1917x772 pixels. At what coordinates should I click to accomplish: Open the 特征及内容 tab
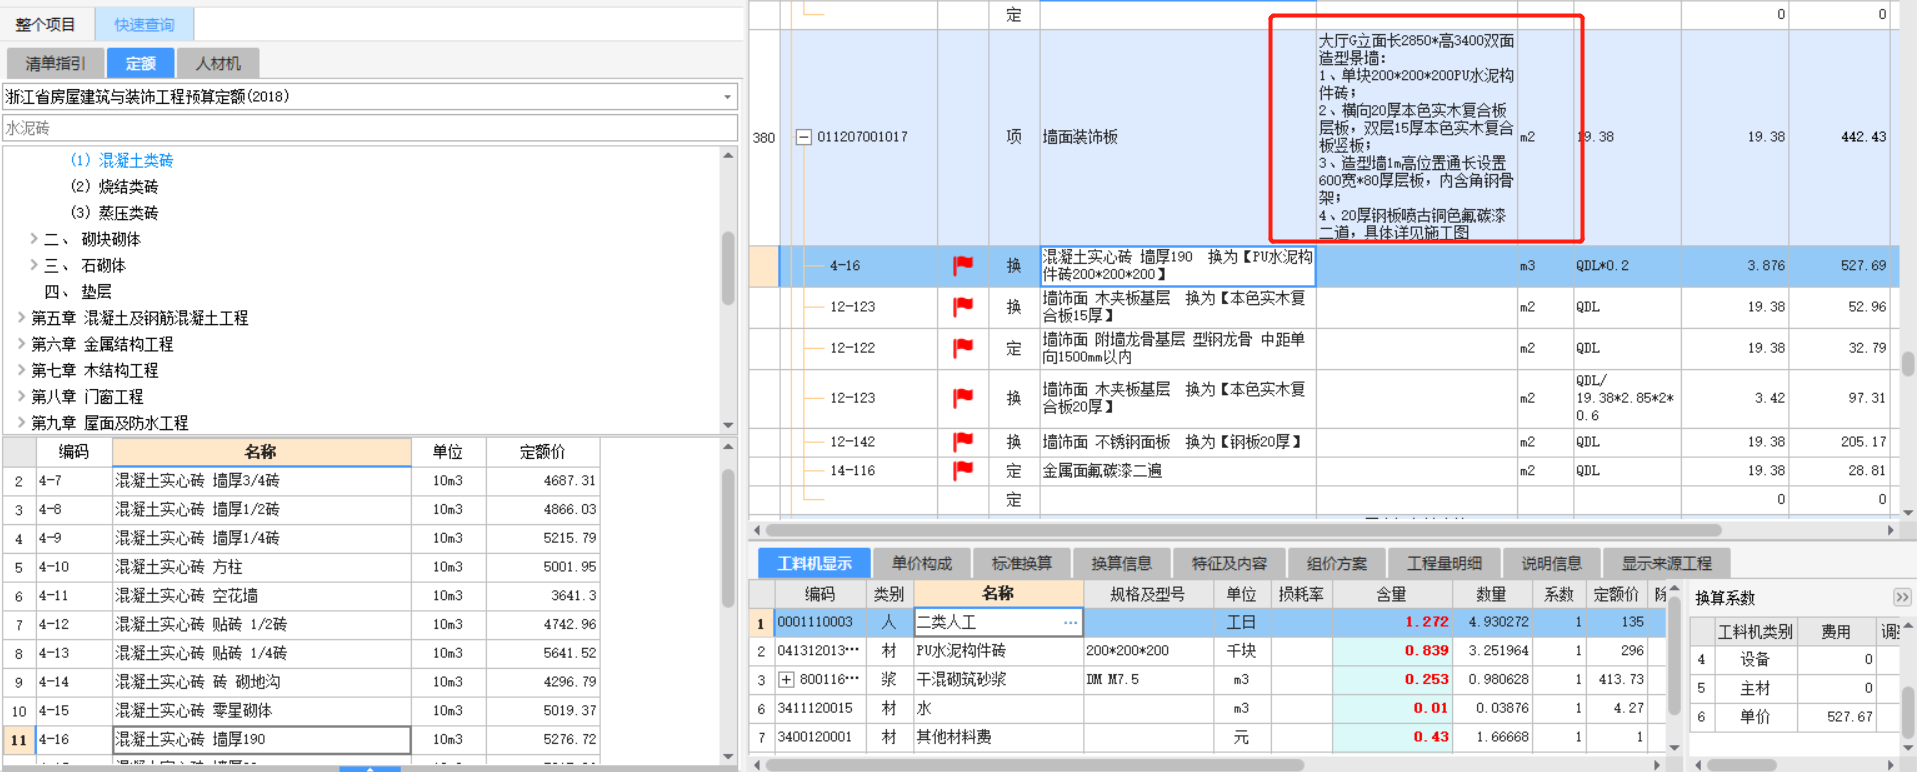coord(1229,563)
